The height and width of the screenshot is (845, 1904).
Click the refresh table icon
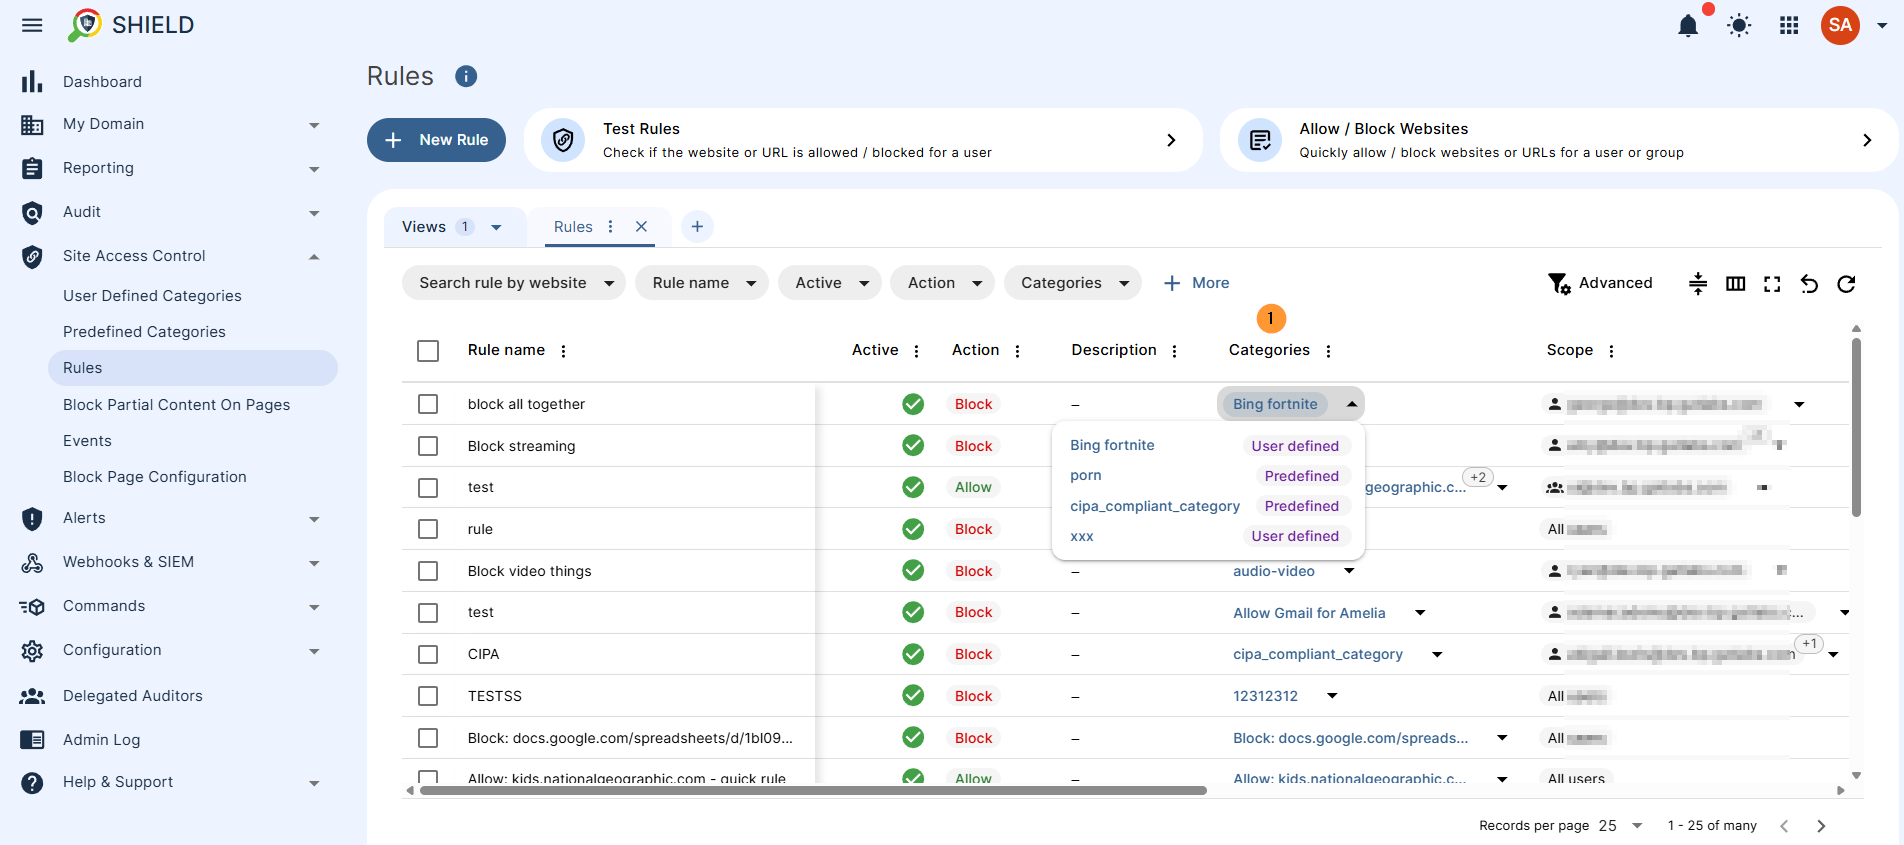click(1846, 283)
